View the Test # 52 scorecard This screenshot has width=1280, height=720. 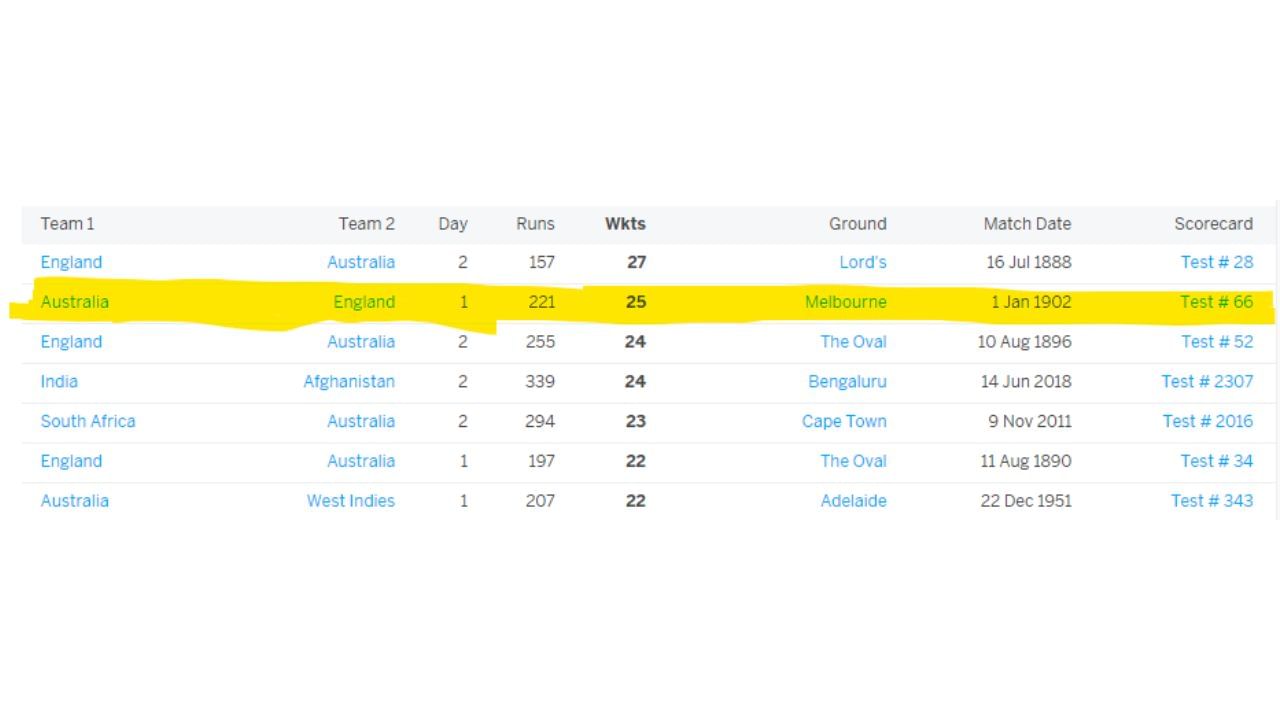1216,342
